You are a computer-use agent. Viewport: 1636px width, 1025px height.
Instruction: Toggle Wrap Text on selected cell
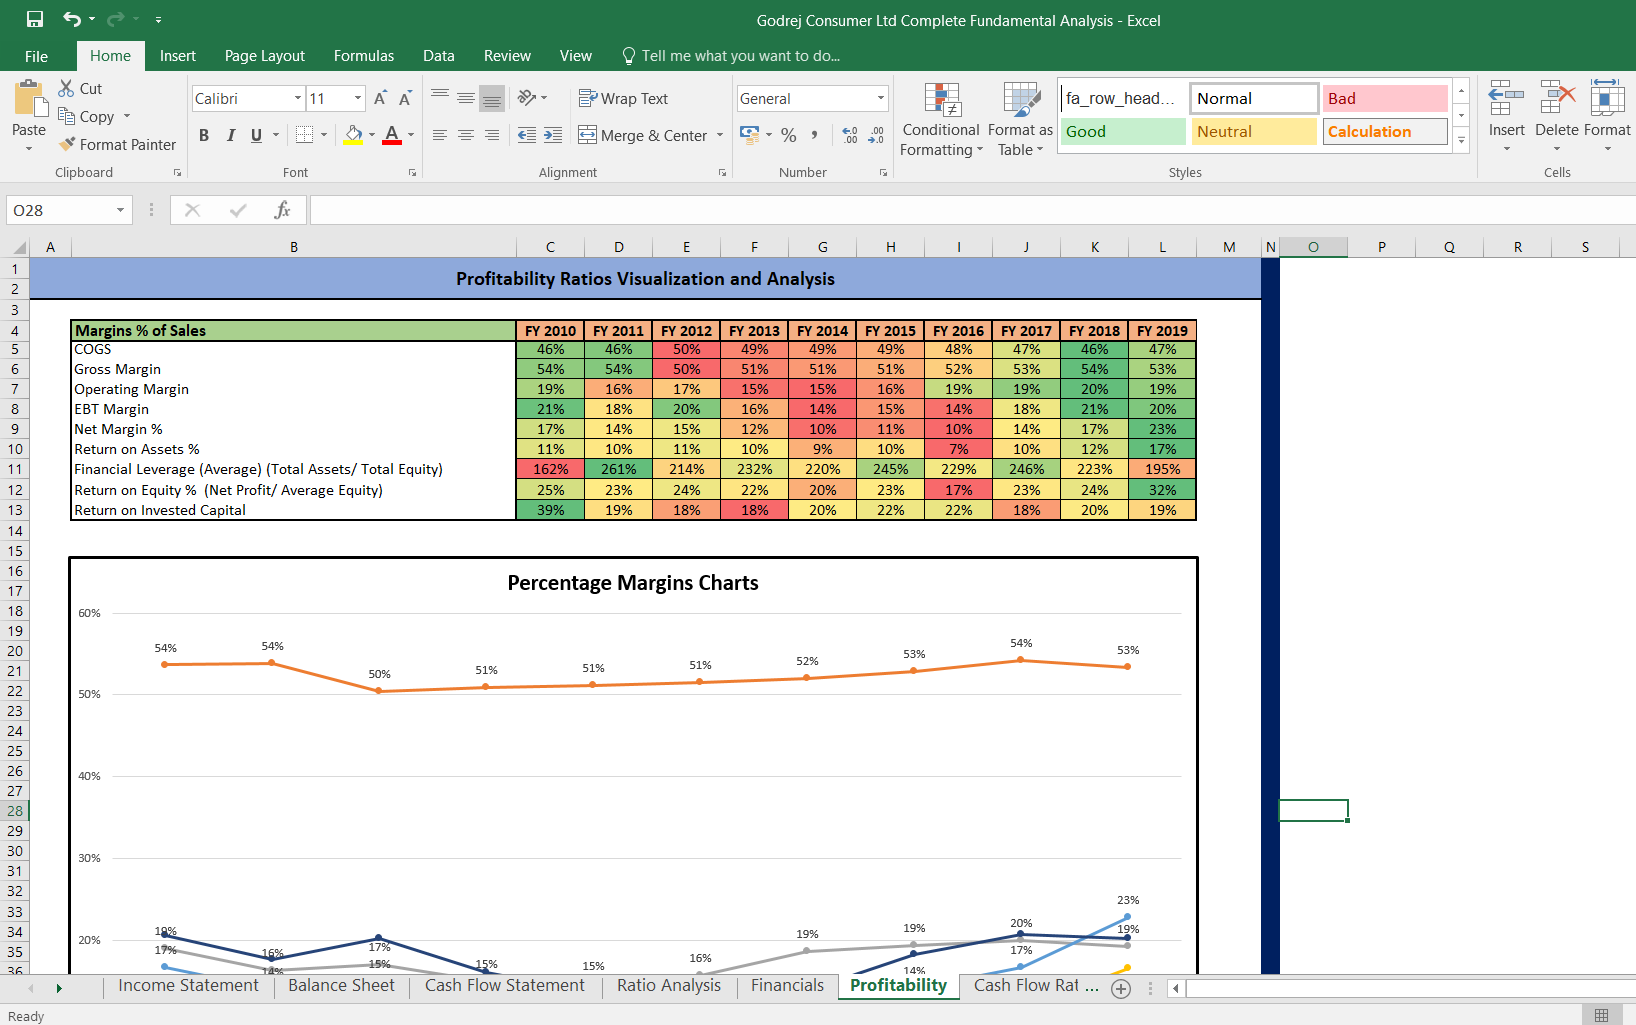pos(623,98)
